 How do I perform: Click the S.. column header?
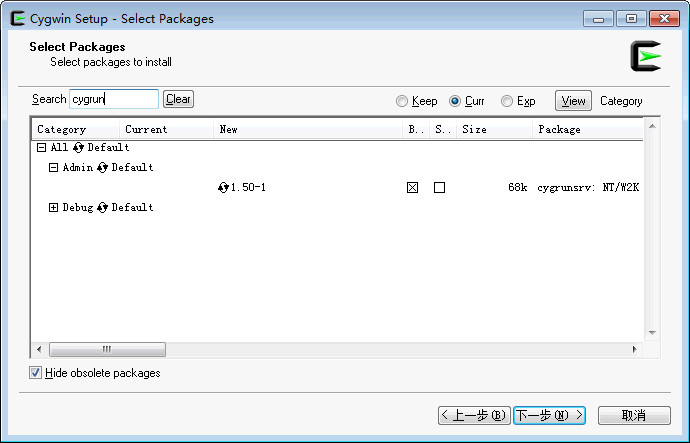[443, 129]
